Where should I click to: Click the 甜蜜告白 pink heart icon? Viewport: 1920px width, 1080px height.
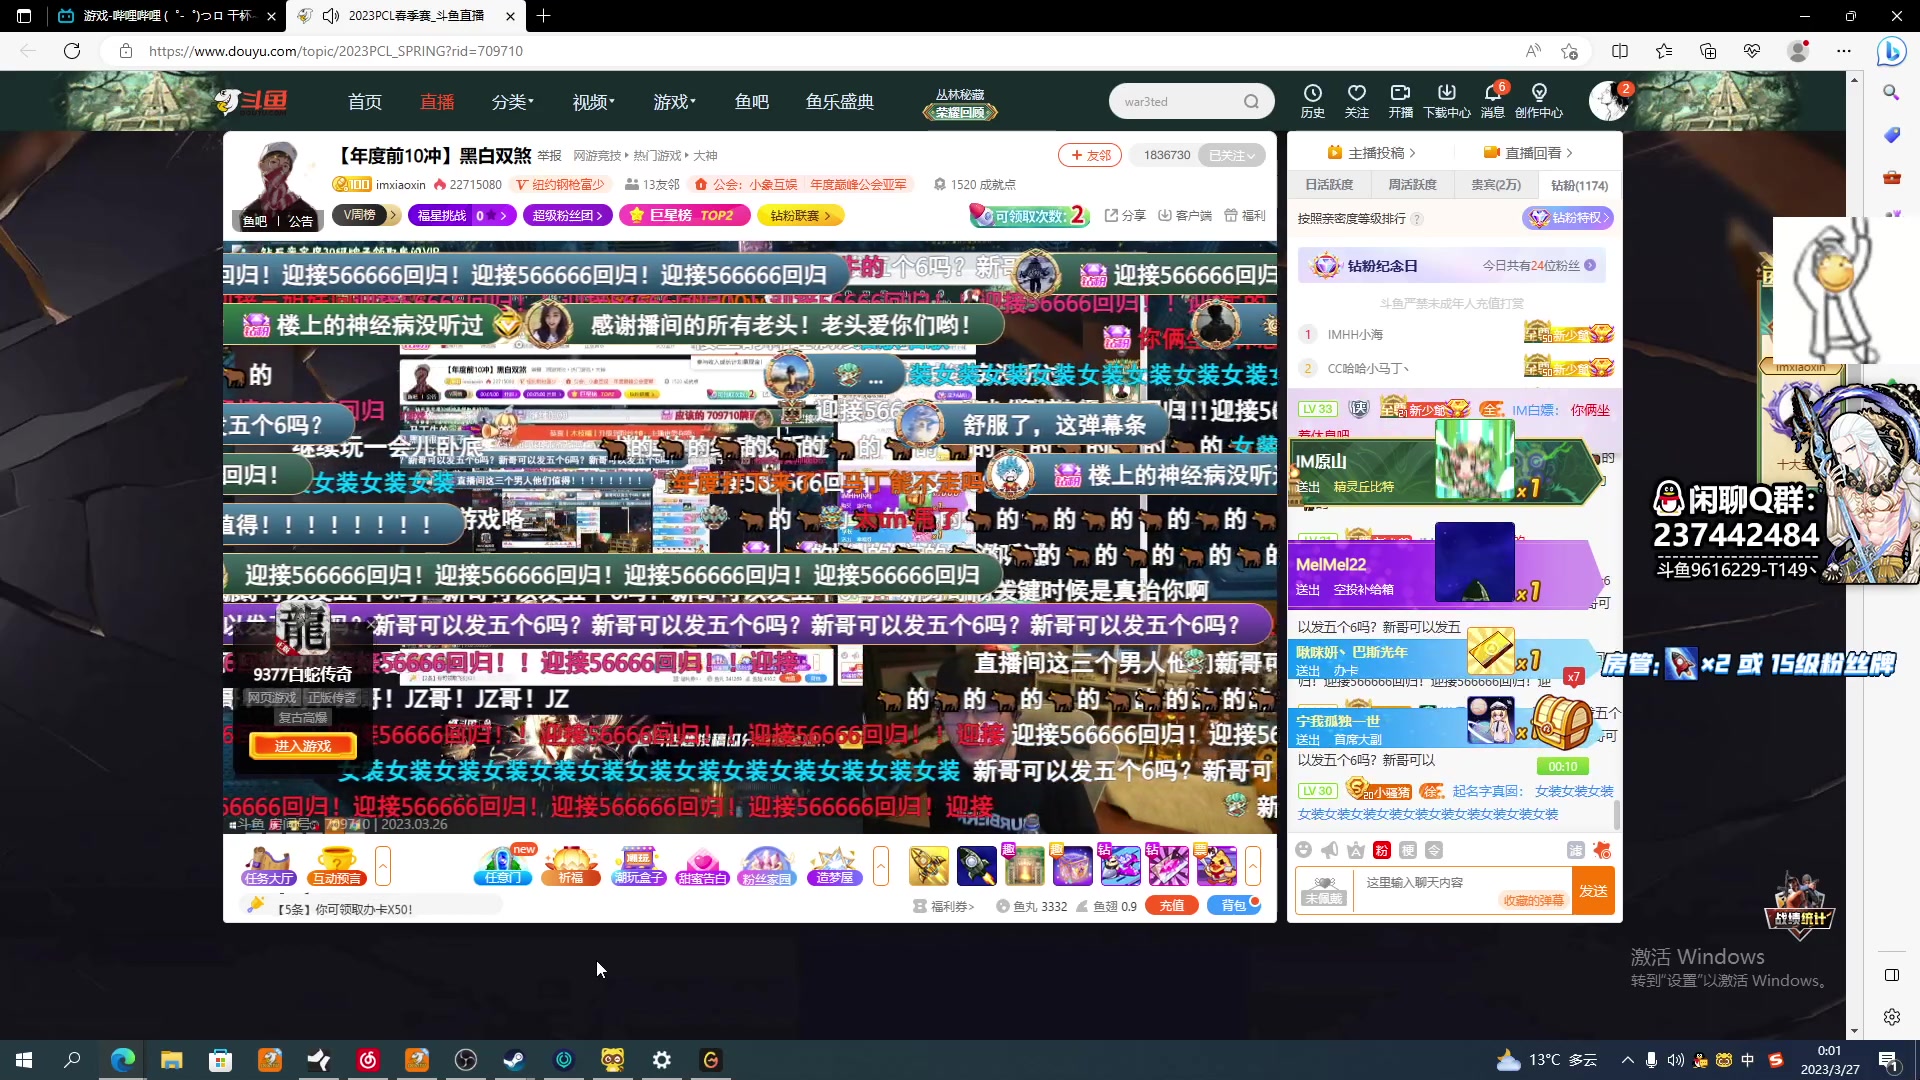click(x=702, y=866)
